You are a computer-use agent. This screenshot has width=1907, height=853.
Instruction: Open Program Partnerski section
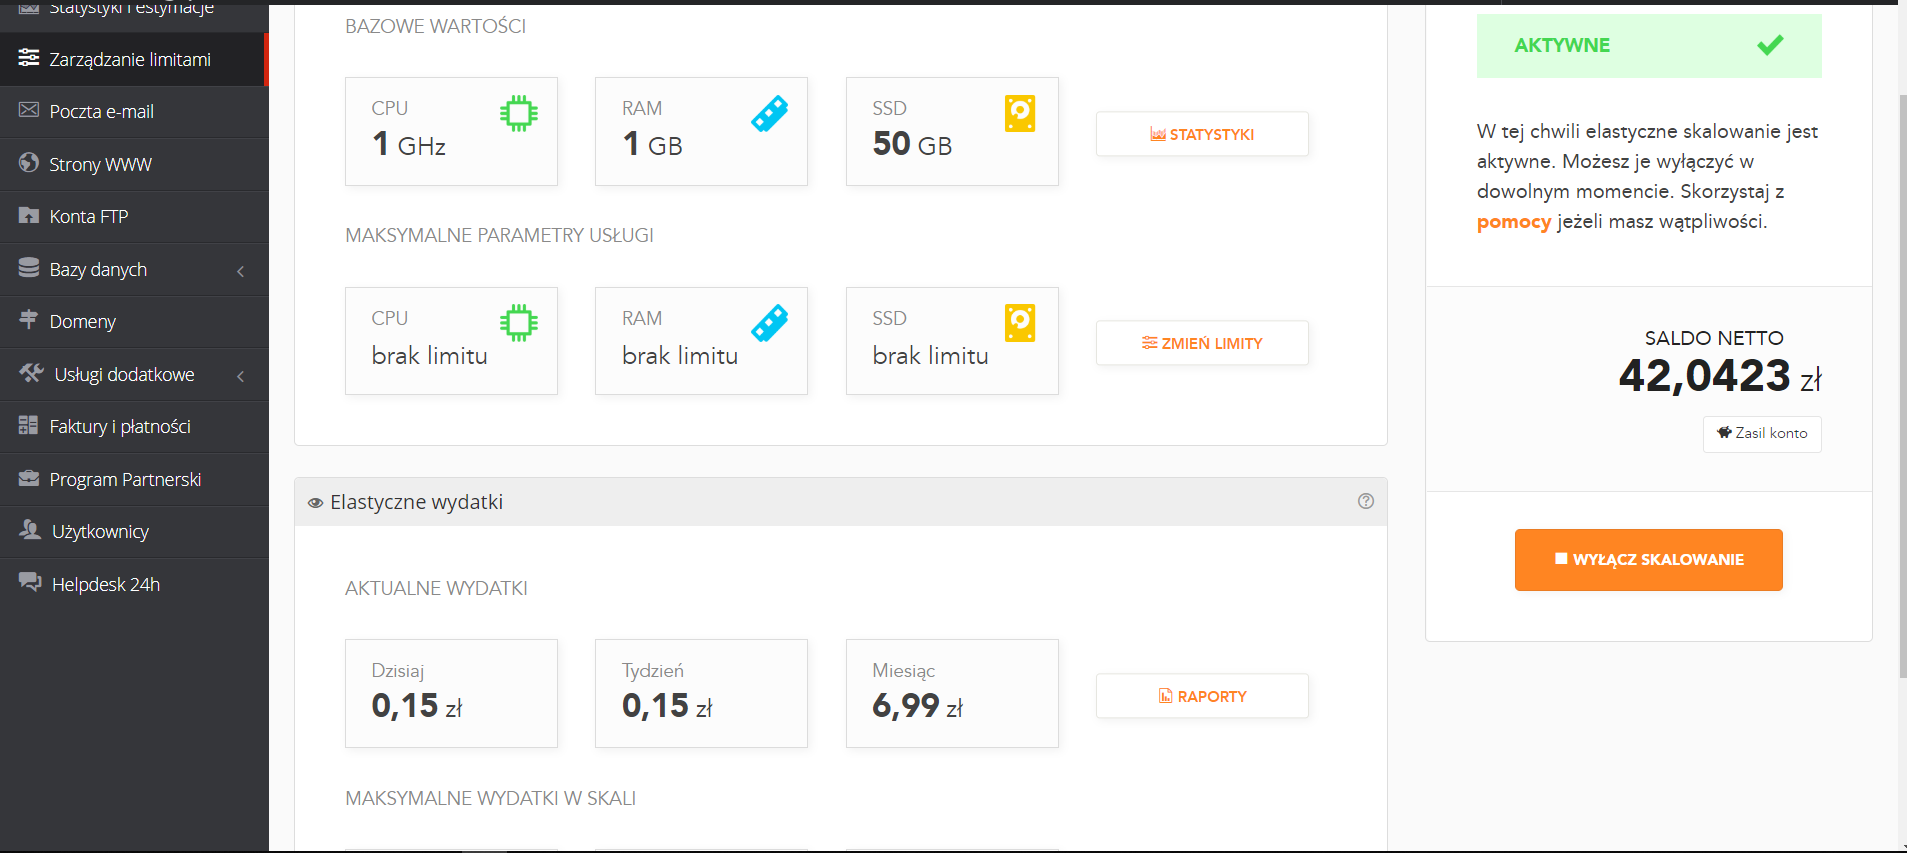point(125,480)
